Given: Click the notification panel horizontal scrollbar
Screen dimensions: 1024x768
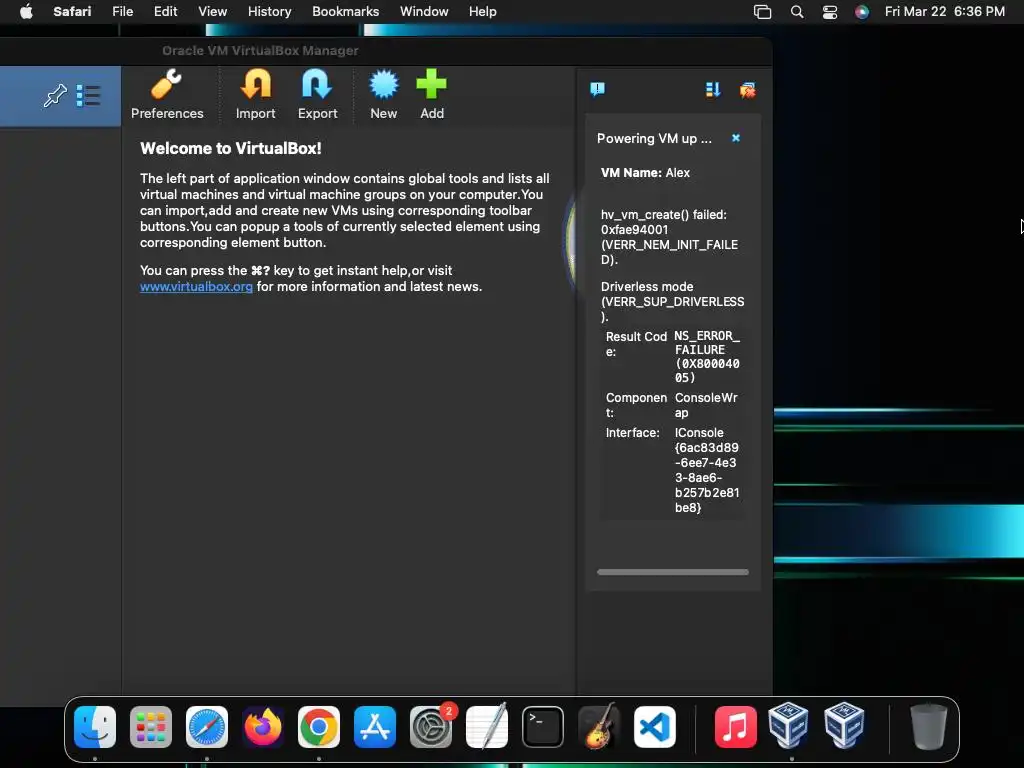Looking at the screenshot, I should [673, 572].
